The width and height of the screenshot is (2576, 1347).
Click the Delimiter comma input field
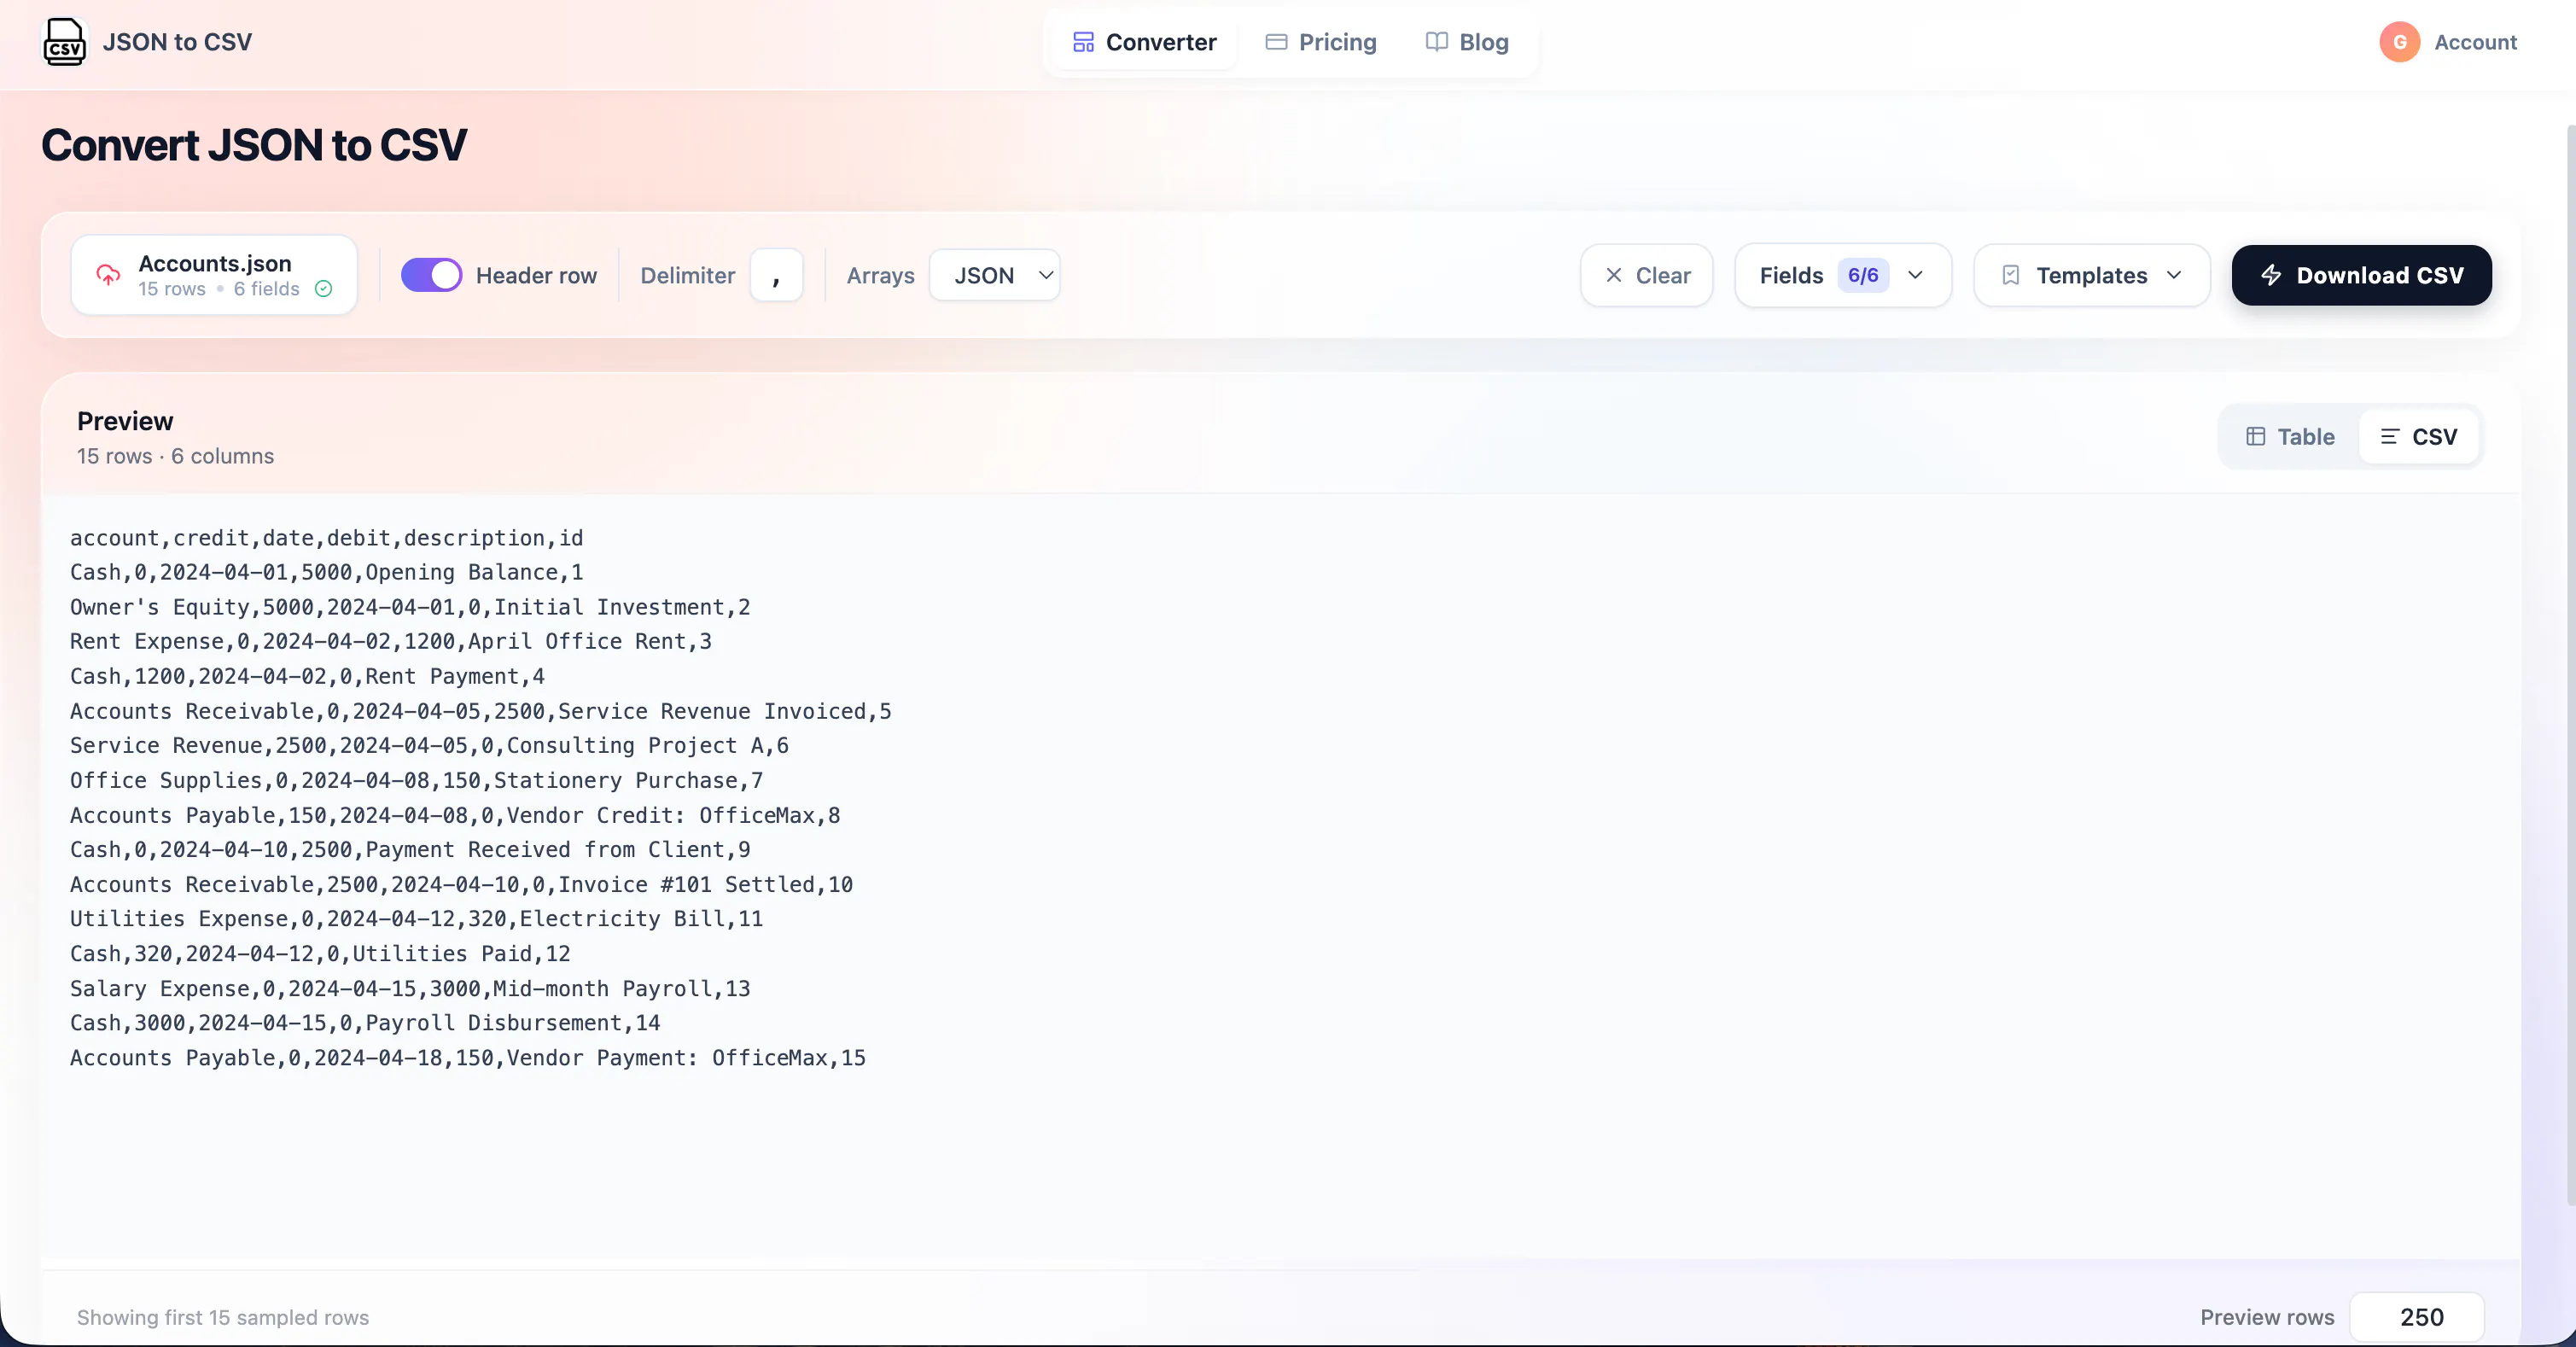point(776,275)
